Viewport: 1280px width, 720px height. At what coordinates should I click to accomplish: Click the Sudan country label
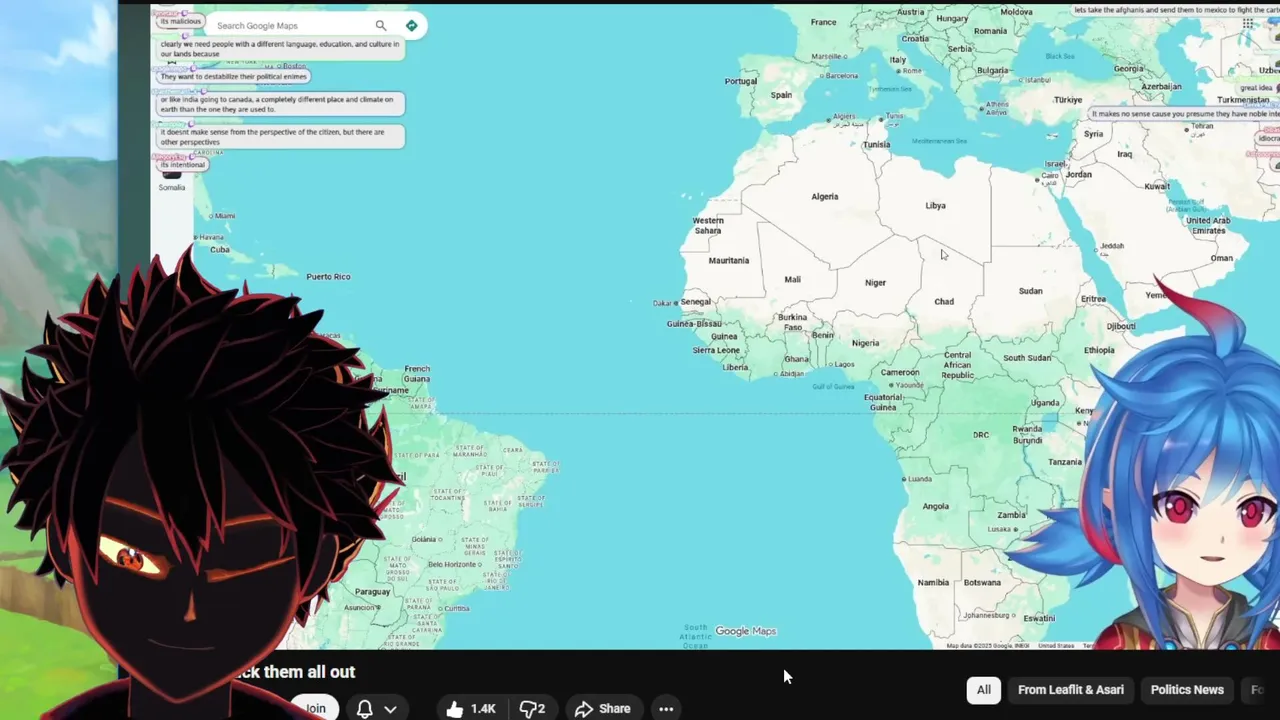point(1030,291)
